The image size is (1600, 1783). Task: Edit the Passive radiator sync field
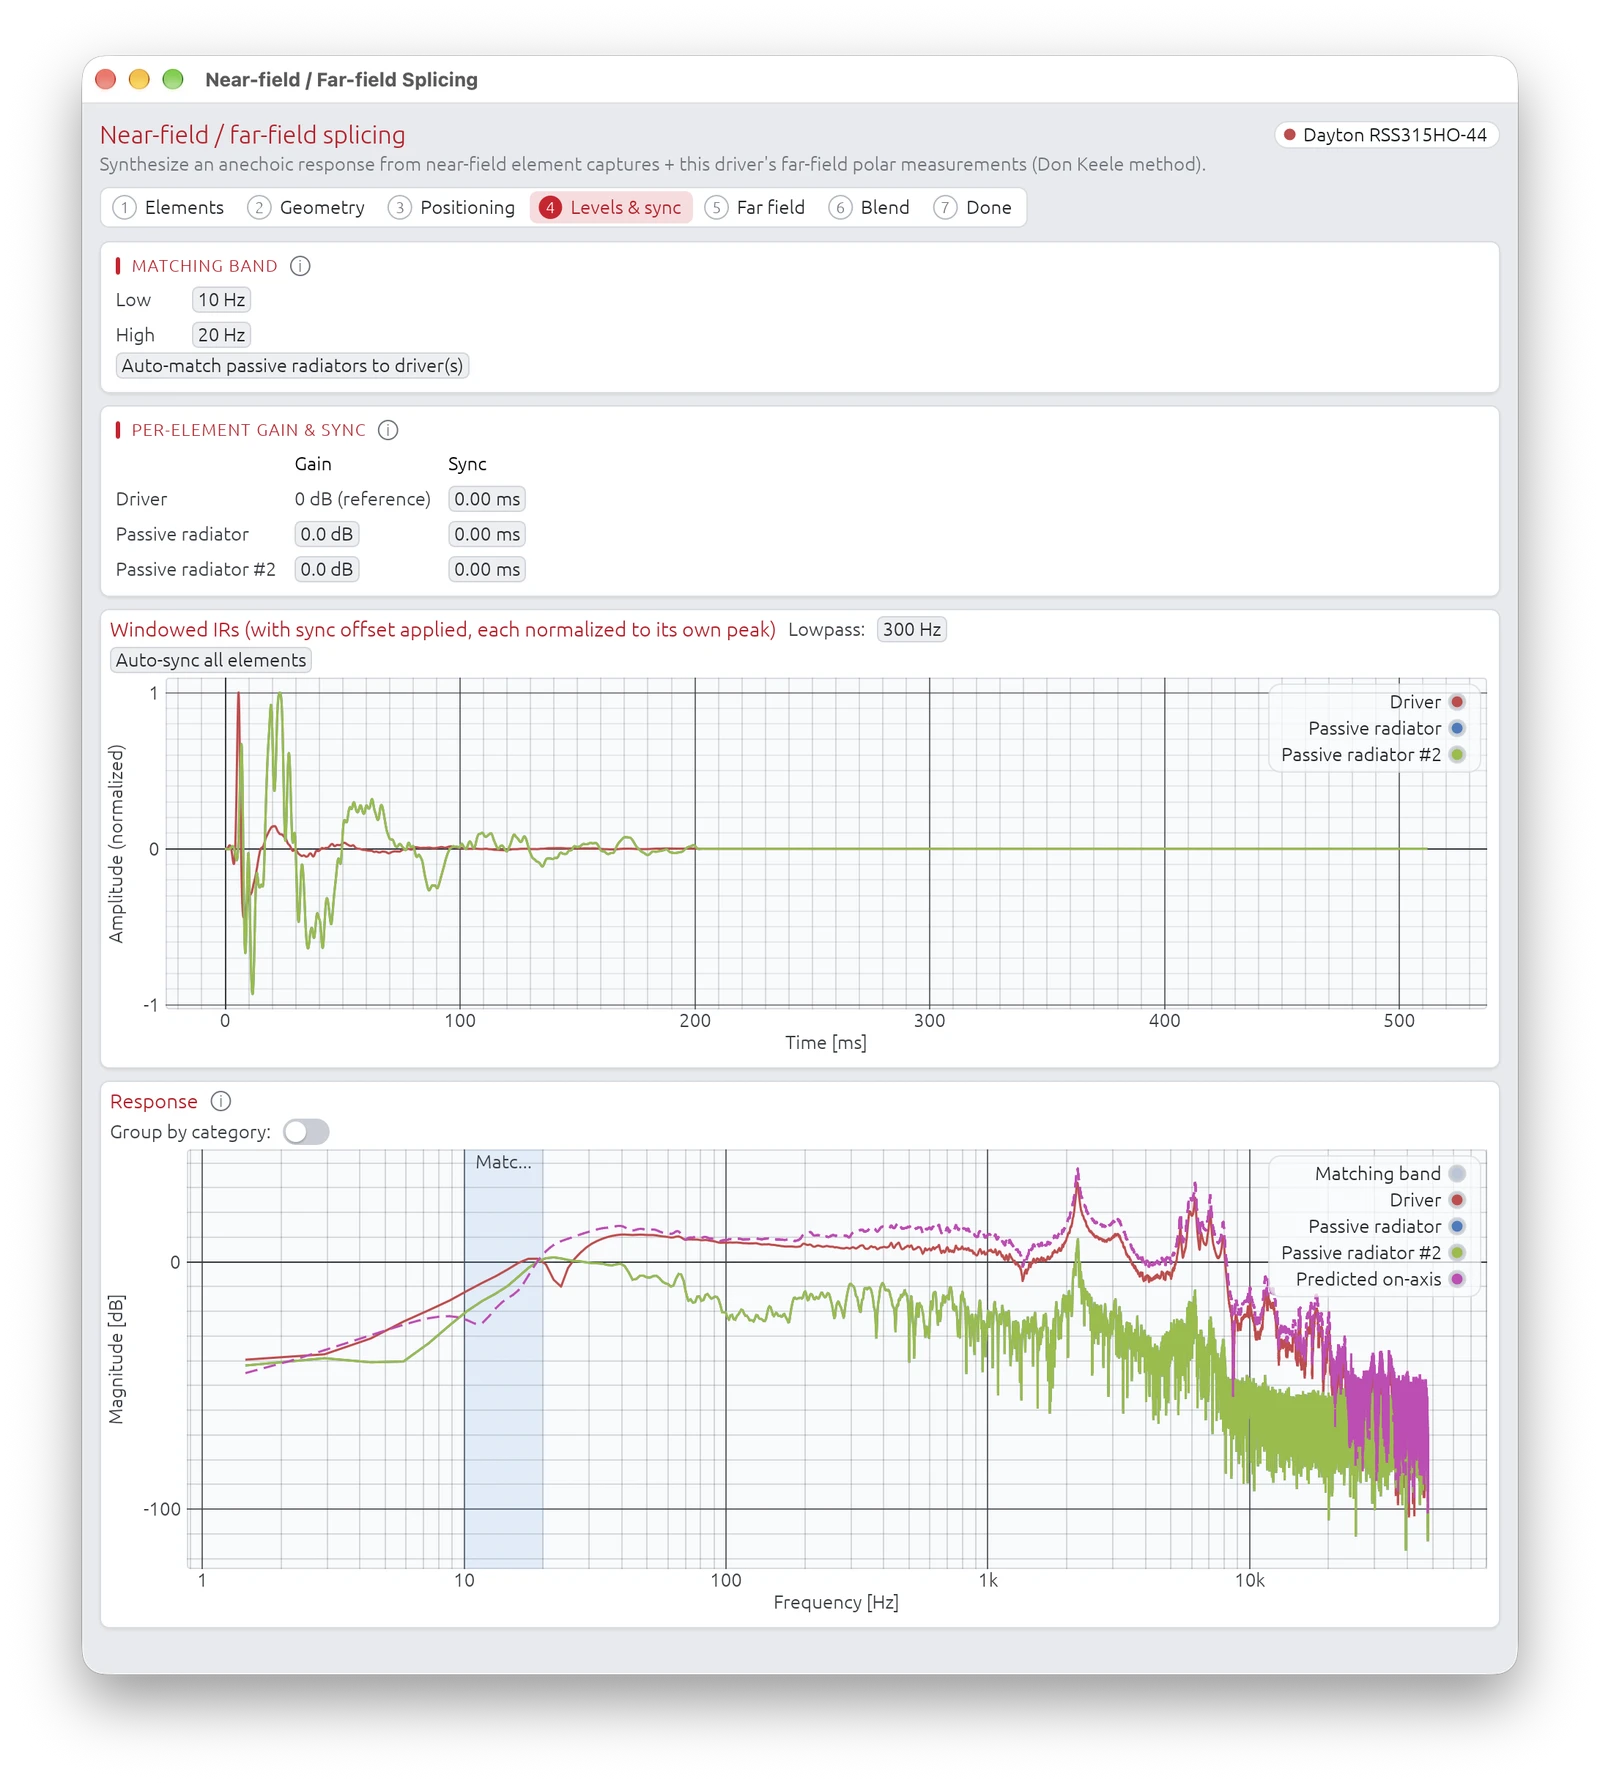click(x=487, y=534)
